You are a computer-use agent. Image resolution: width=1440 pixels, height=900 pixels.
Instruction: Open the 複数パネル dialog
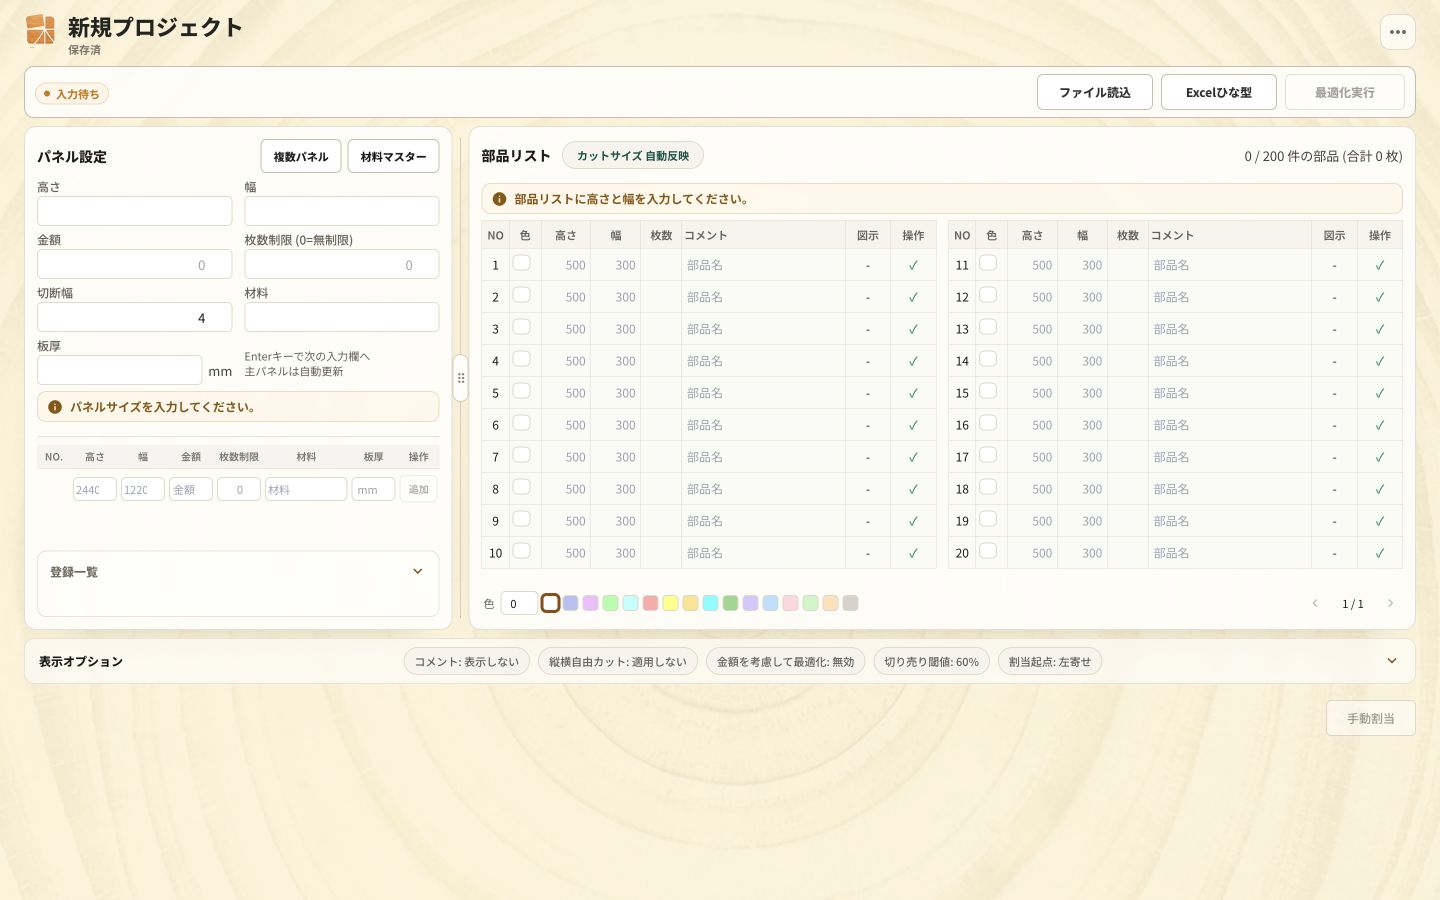point(301,156)
